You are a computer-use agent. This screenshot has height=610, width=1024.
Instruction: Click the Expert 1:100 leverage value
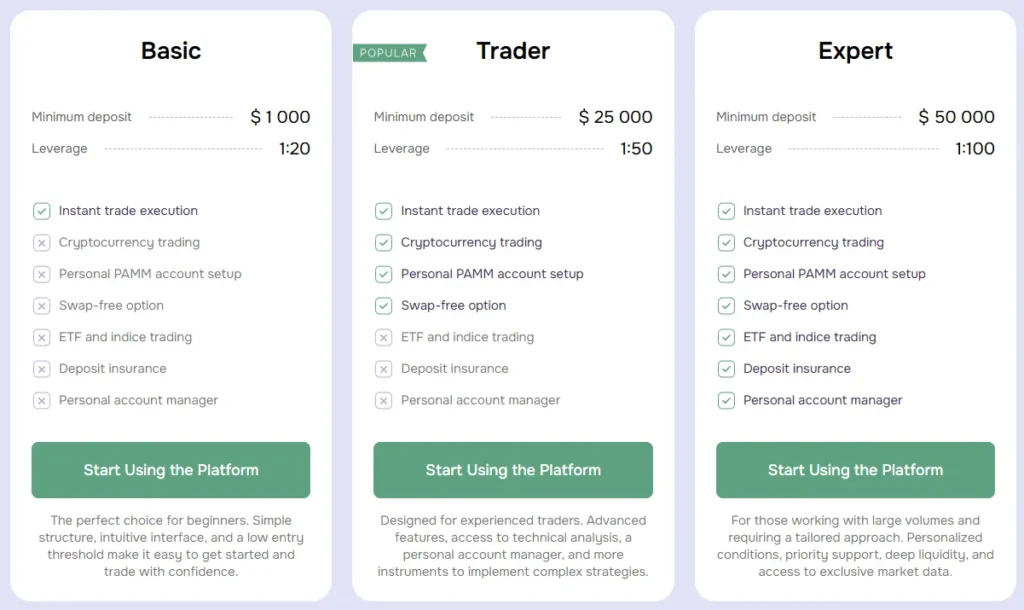click(974, 149)
